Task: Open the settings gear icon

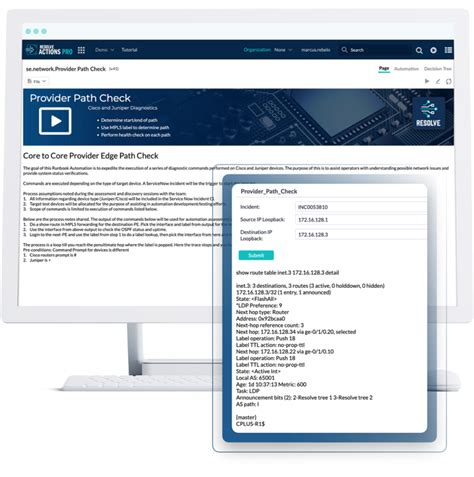Action: click(433, 50)
